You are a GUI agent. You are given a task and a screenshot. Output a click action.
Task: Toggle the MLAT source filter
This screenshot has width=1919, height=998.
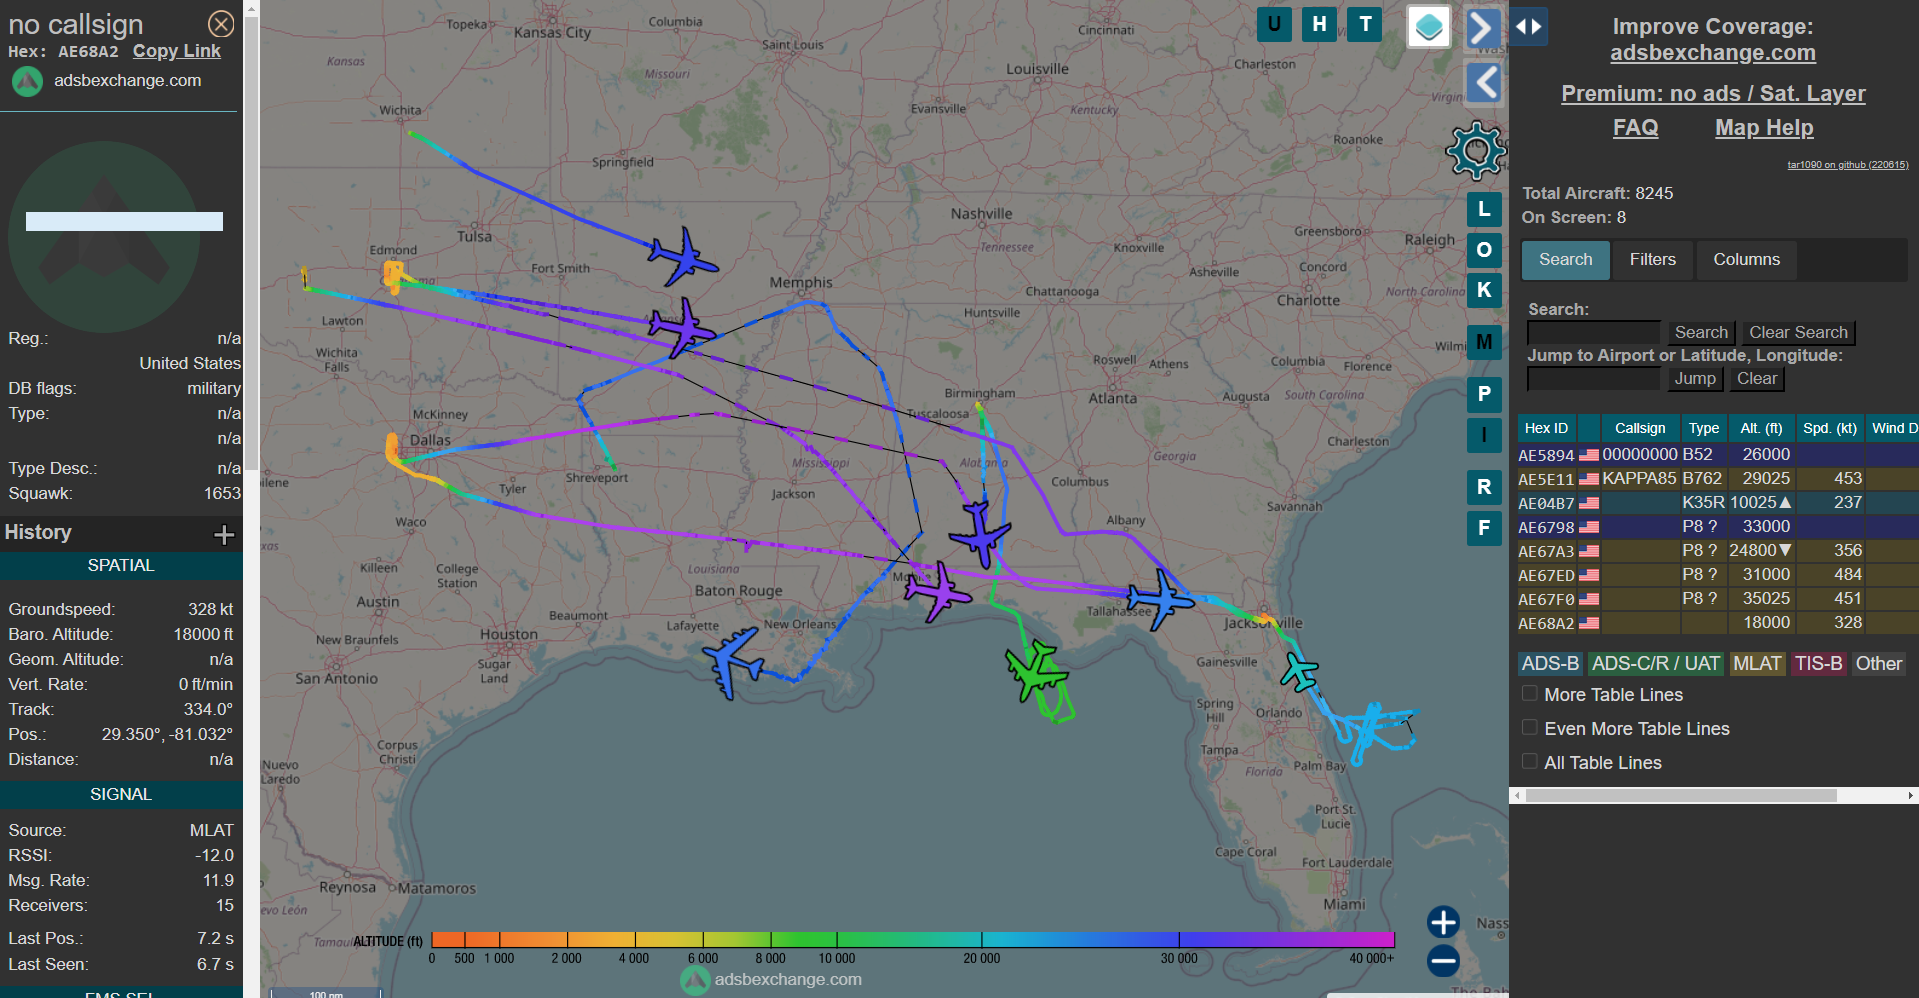[1757, 664]
